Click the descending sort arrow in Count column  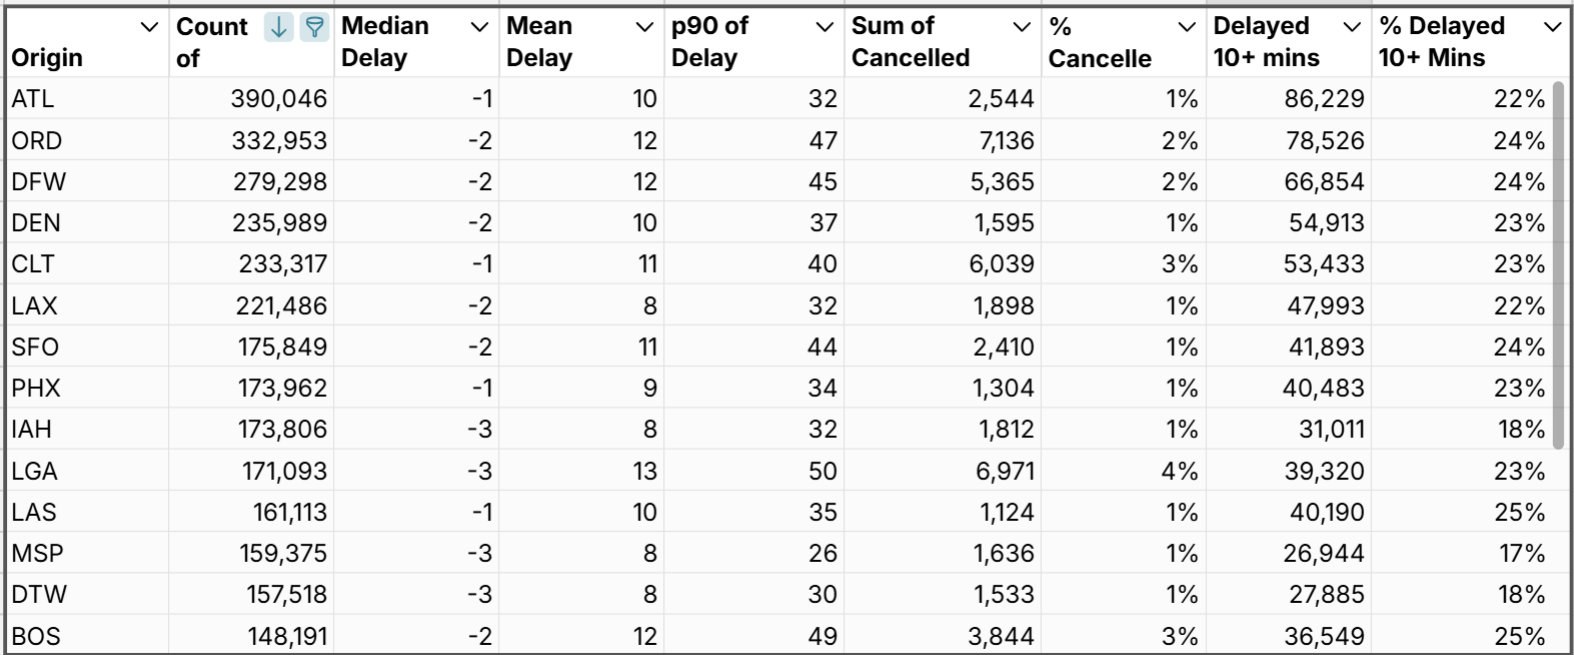tap(279, 28)
